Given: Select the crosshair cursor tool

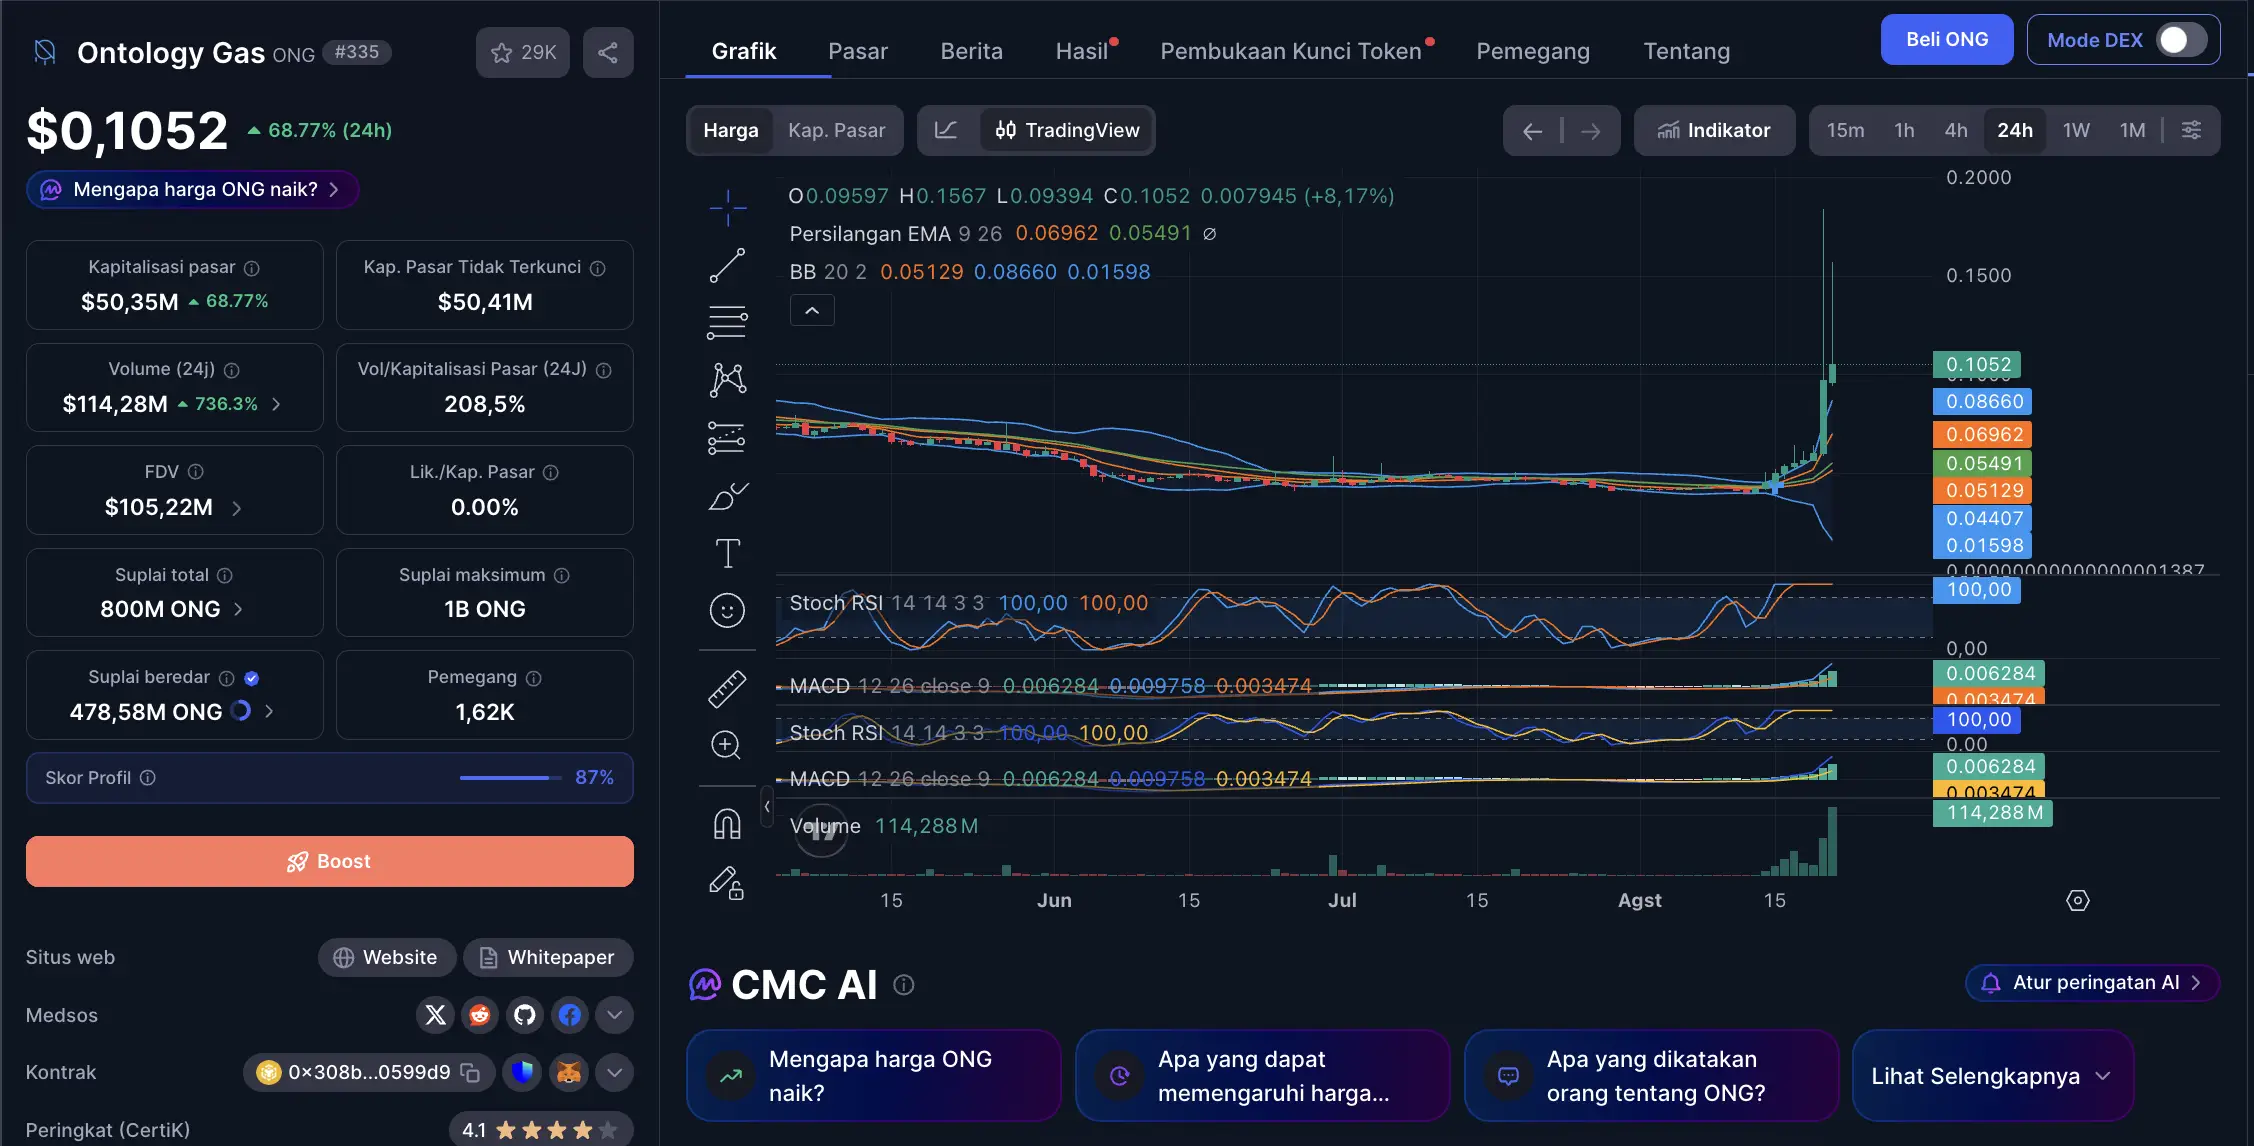Looking at the screenshot, I should click(727, 208).
